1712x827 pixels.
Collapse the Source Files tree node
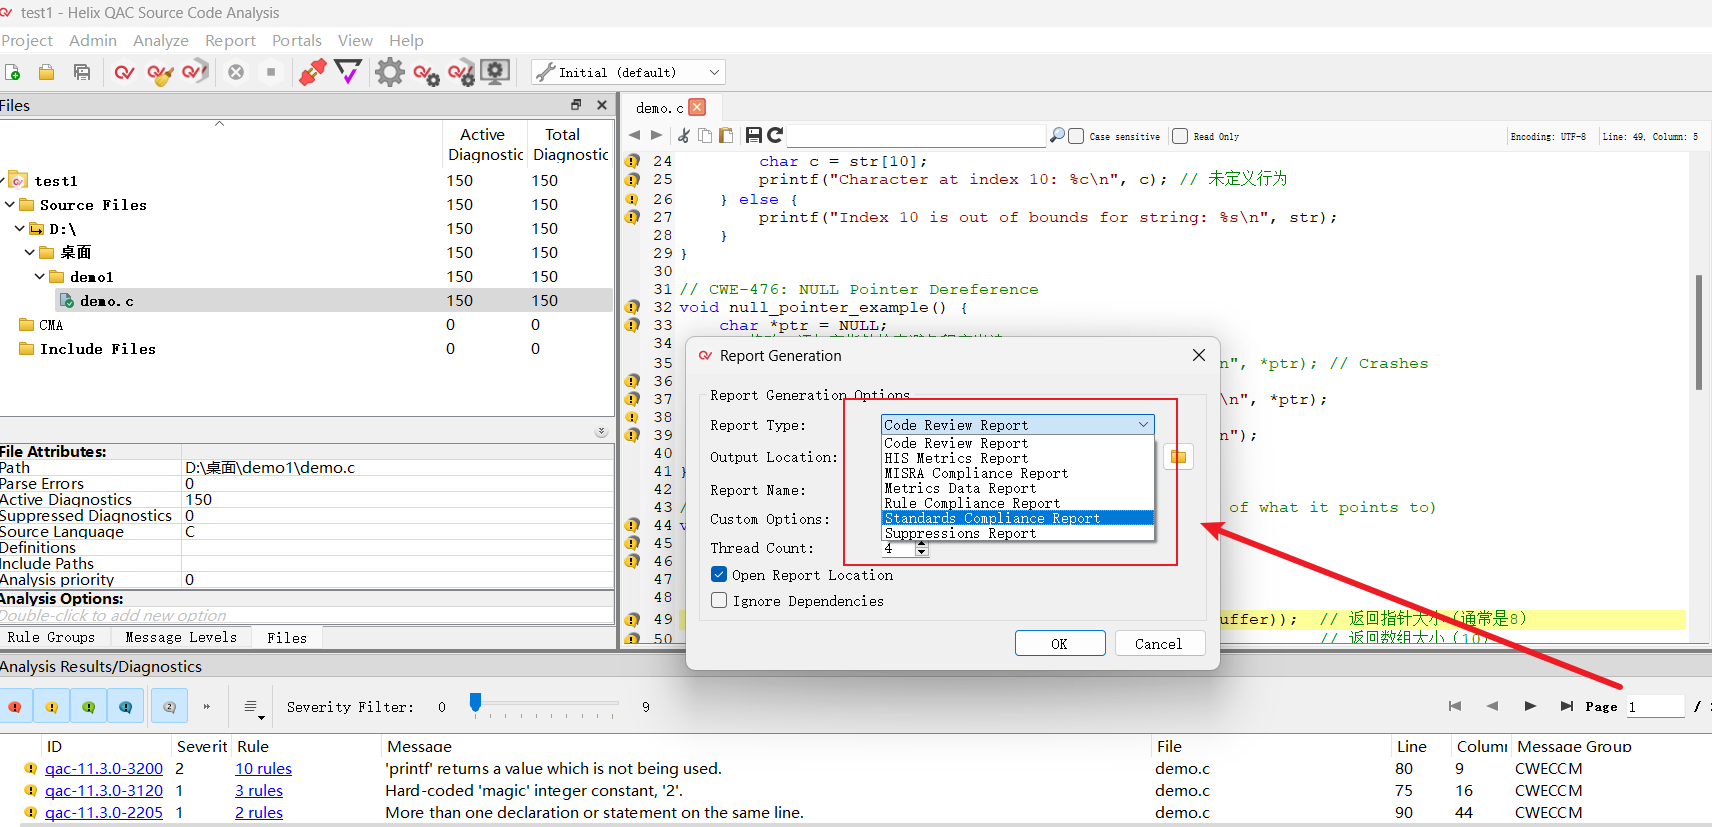click(x=9, y=204)
